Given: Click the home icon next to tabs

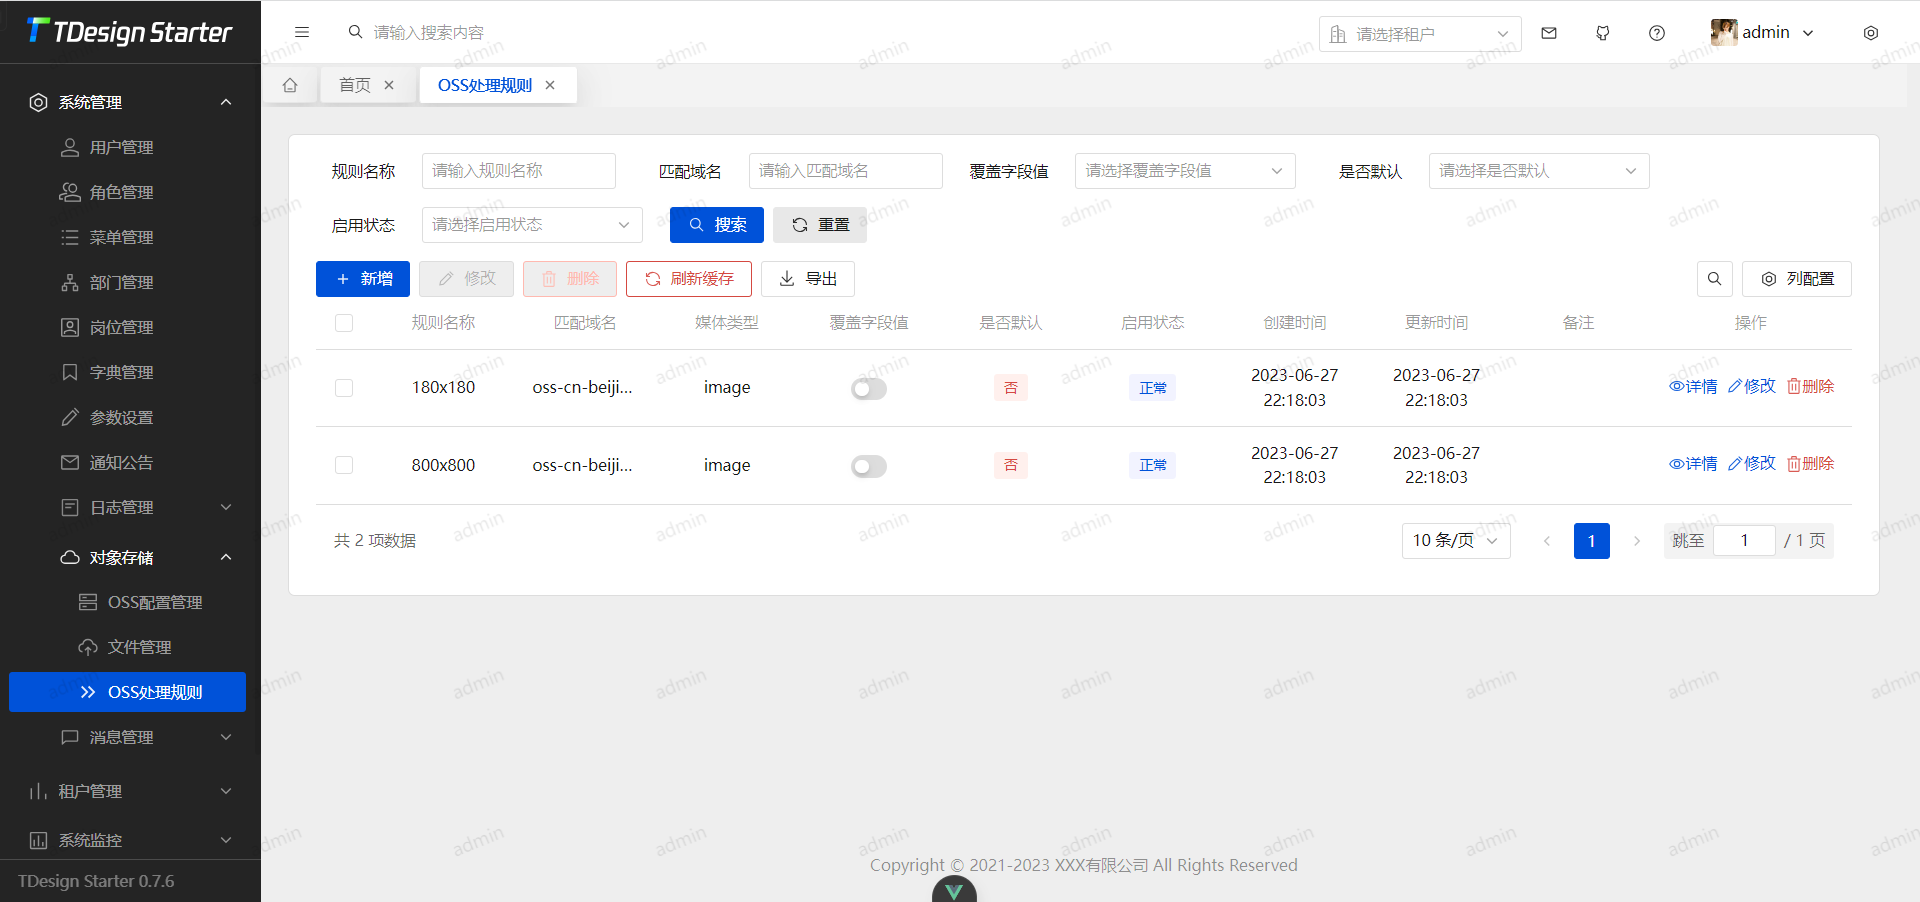Looking at the screenshot, I should click(290, 85).
